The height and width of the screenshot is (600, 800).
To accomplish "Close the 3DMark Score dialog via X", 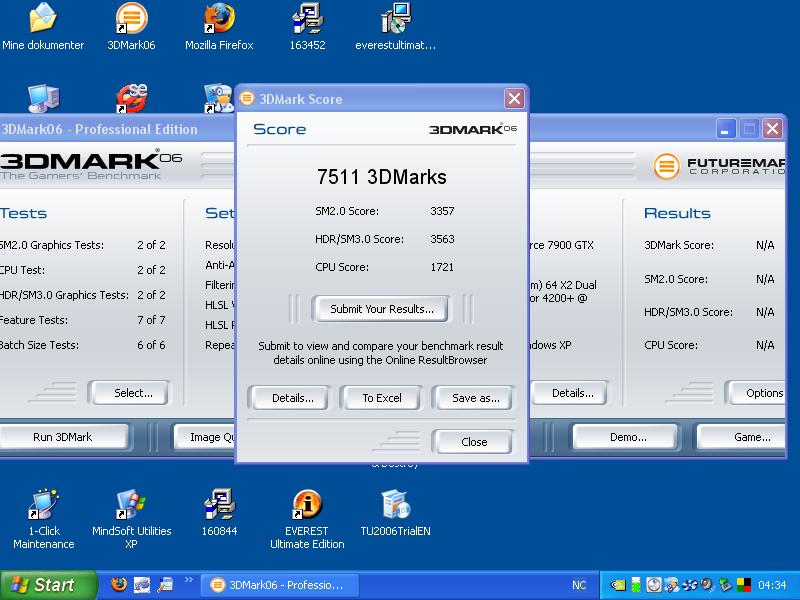I will click(514, 98).
